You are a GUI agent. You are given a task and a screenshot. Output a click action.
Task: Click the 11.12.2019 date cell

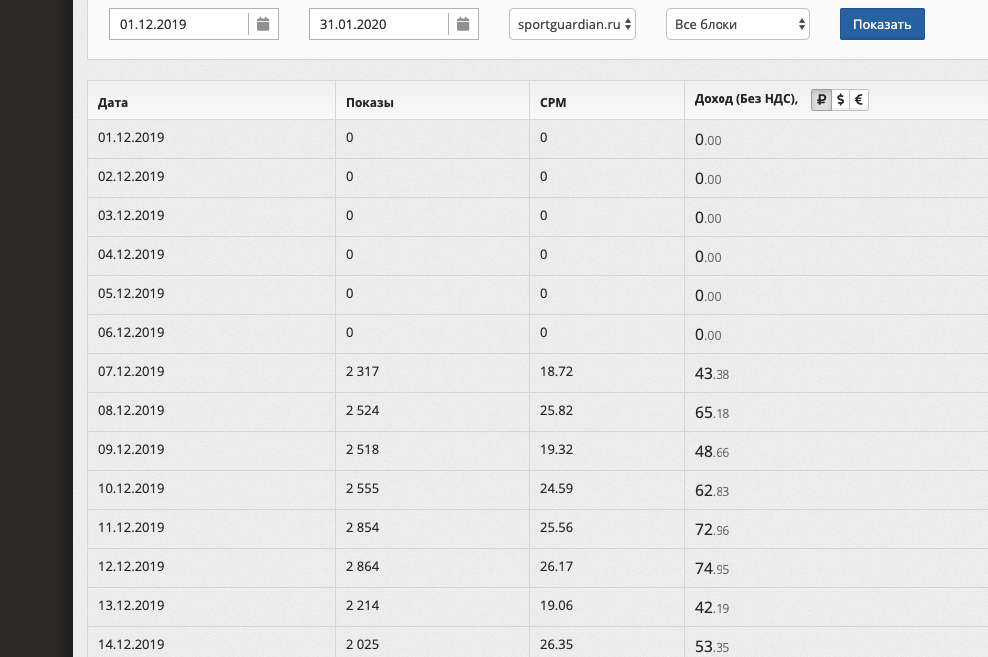point(131,527)
